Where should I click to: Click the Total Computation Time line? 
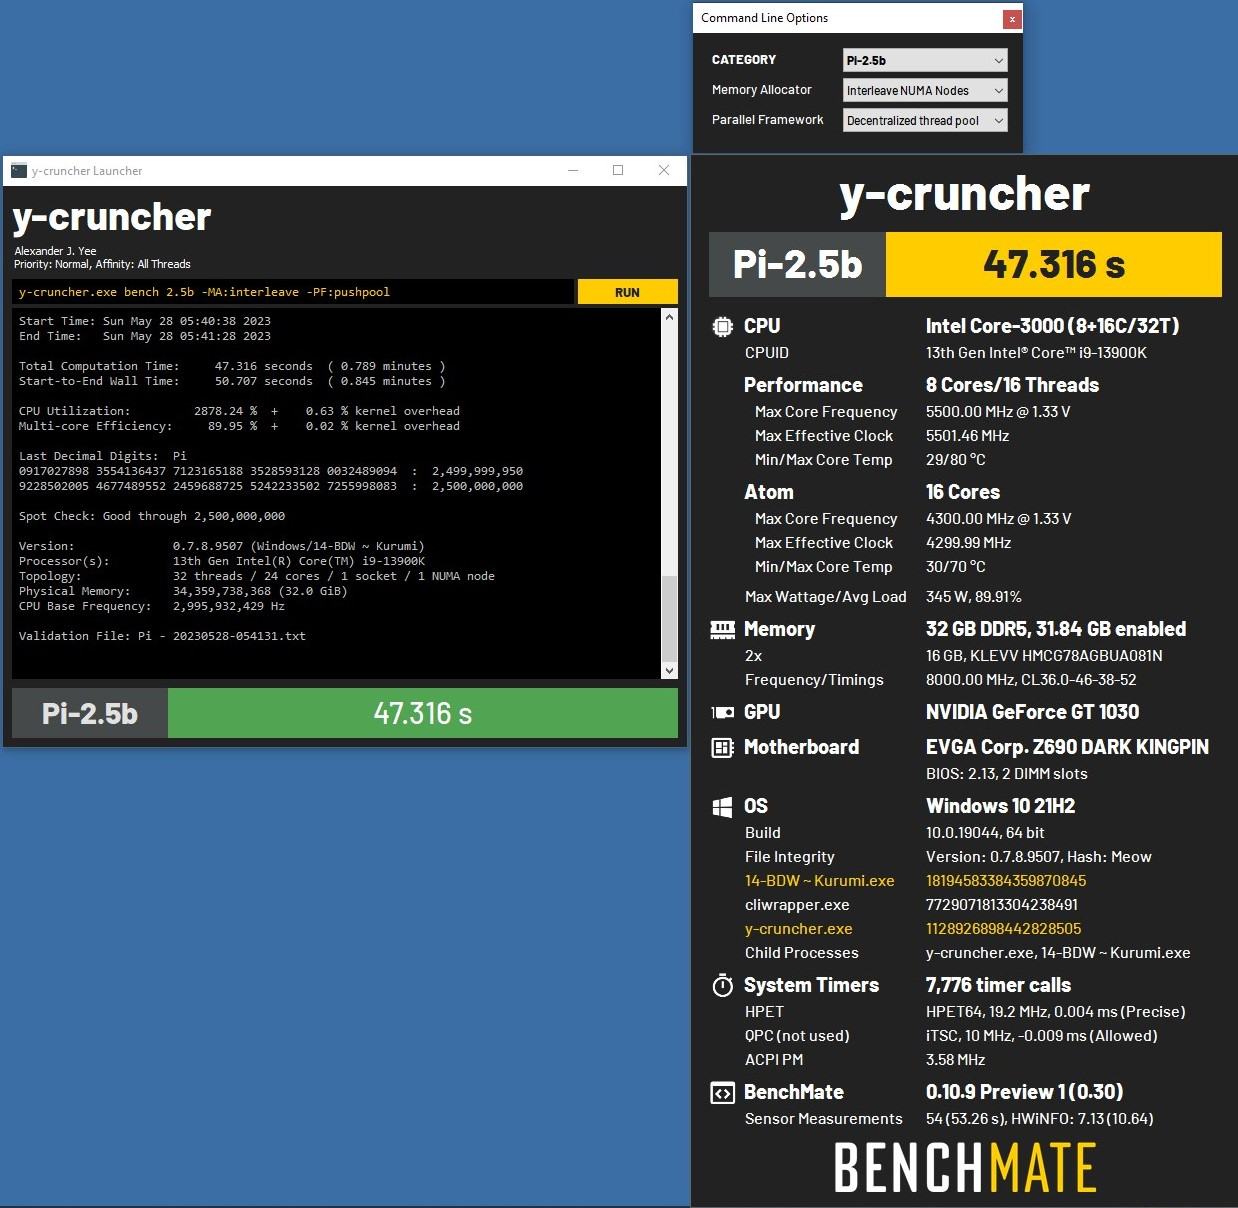tap(232, 366)
